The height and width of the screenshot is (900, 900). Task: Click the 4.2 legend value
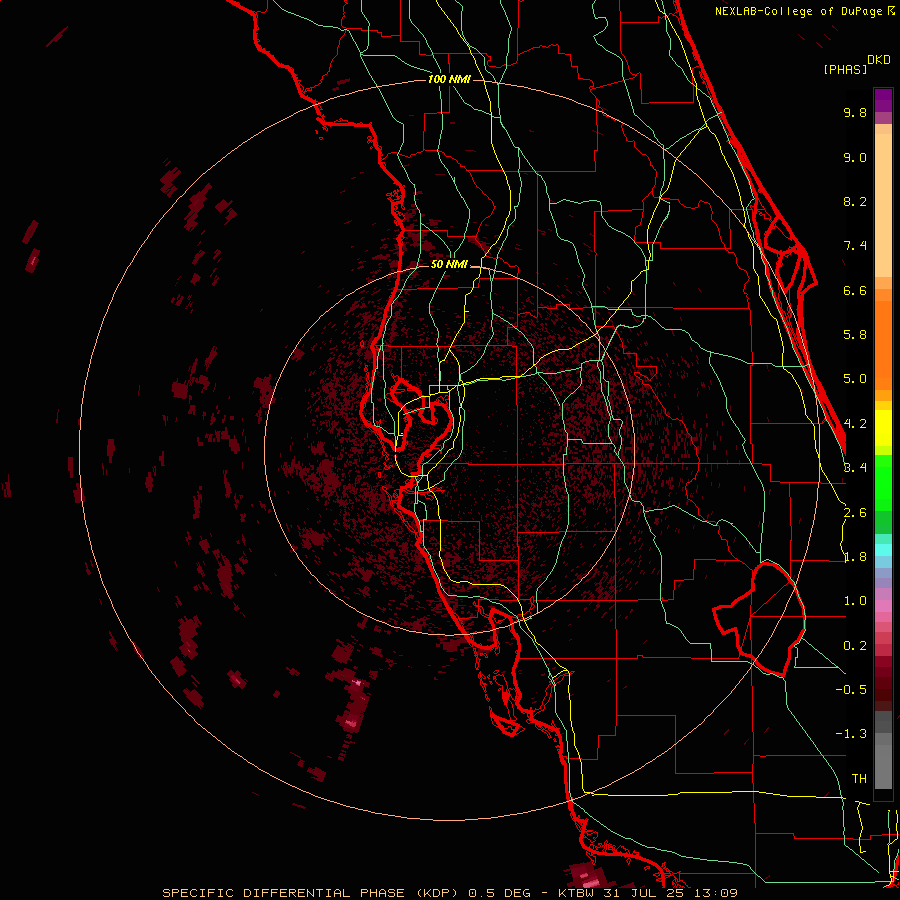pos(855,424)
